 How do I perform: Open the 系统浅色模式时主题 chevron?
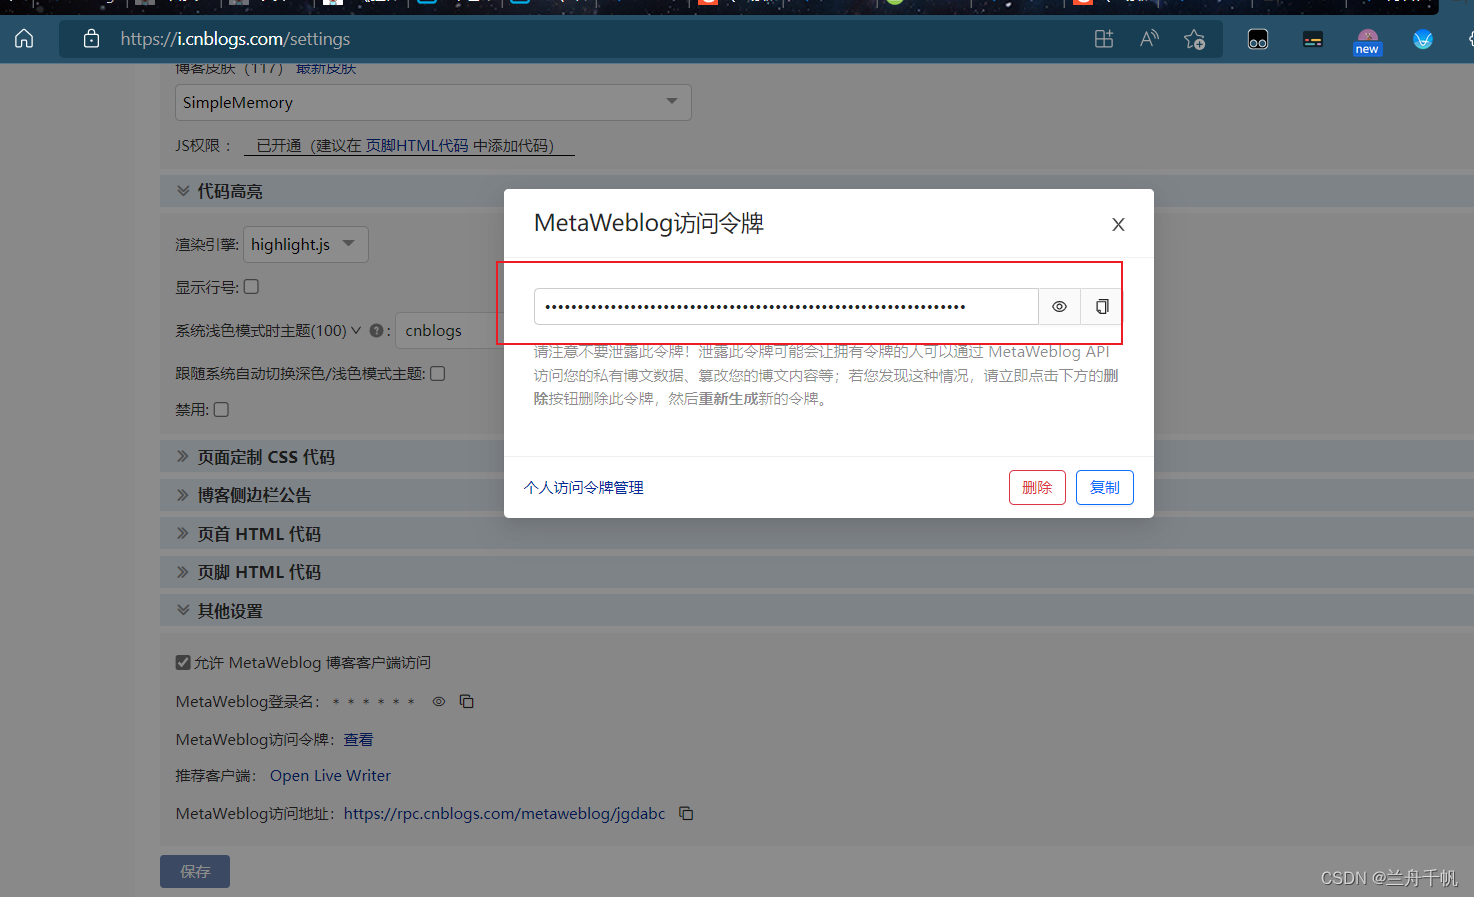(356, 330)
